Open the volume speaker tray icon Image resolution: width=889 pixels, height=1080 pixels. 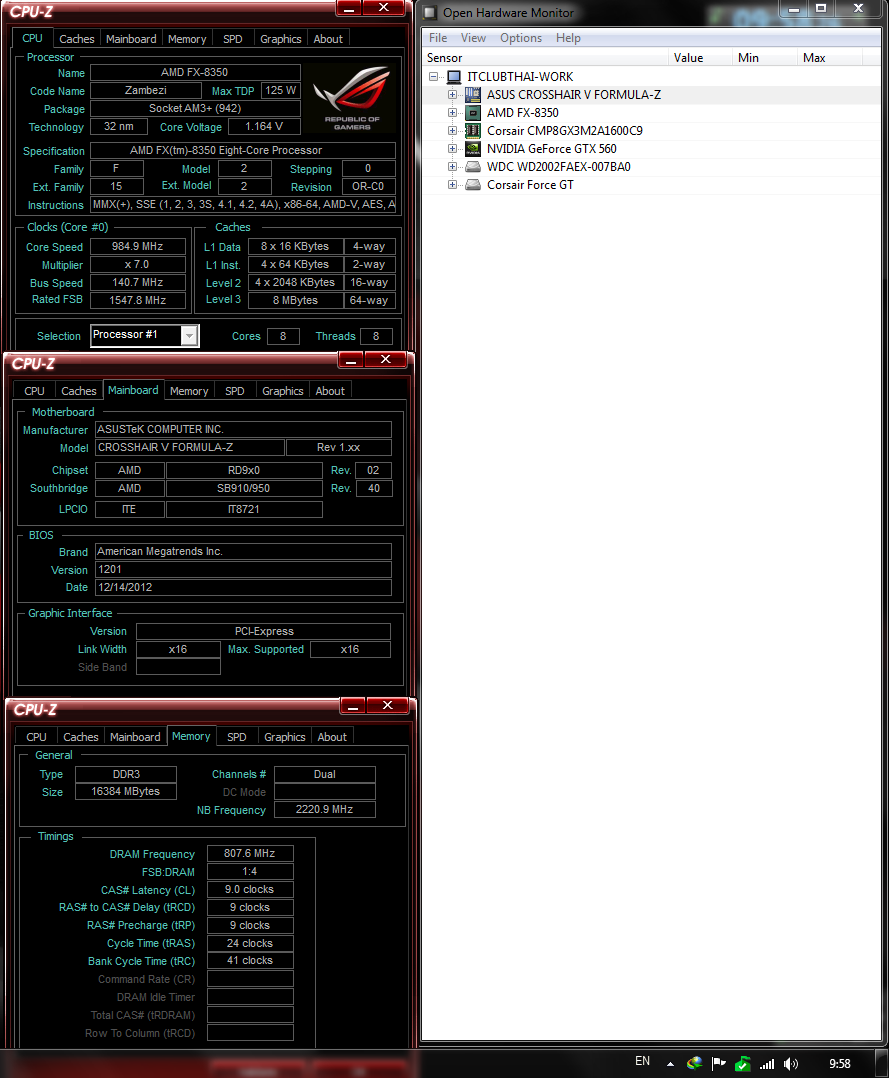791,1063
